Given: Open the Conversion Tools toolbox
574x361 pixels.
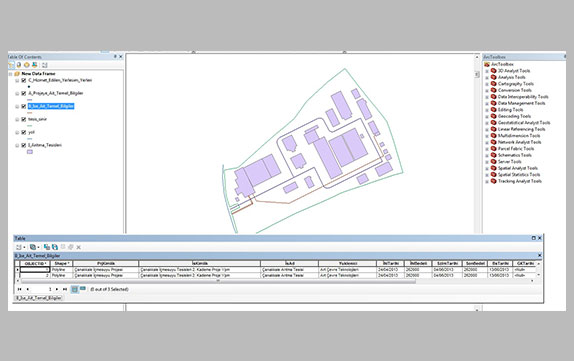Looking at the screenshot, I should [x=514, y=90].
